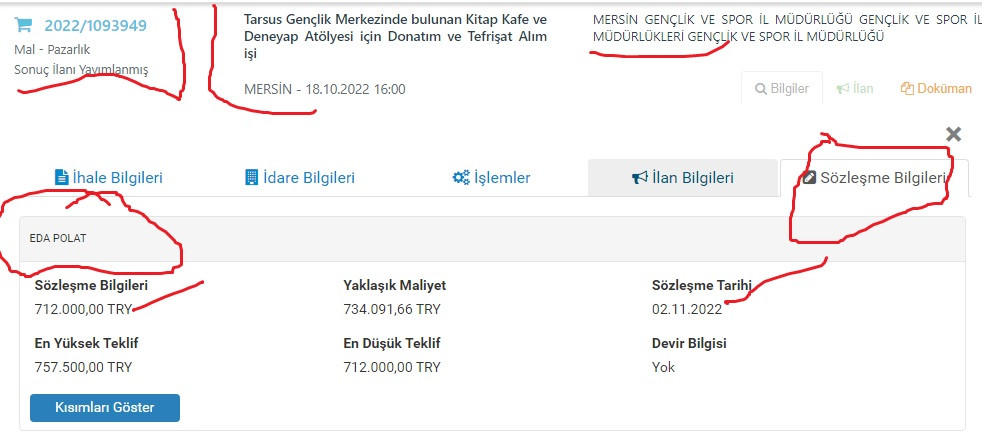Click the megaphone icon on İlan Bilgileri
This screenshot has width=982, height=438.
pyautogui.click(x=639, y=178)
